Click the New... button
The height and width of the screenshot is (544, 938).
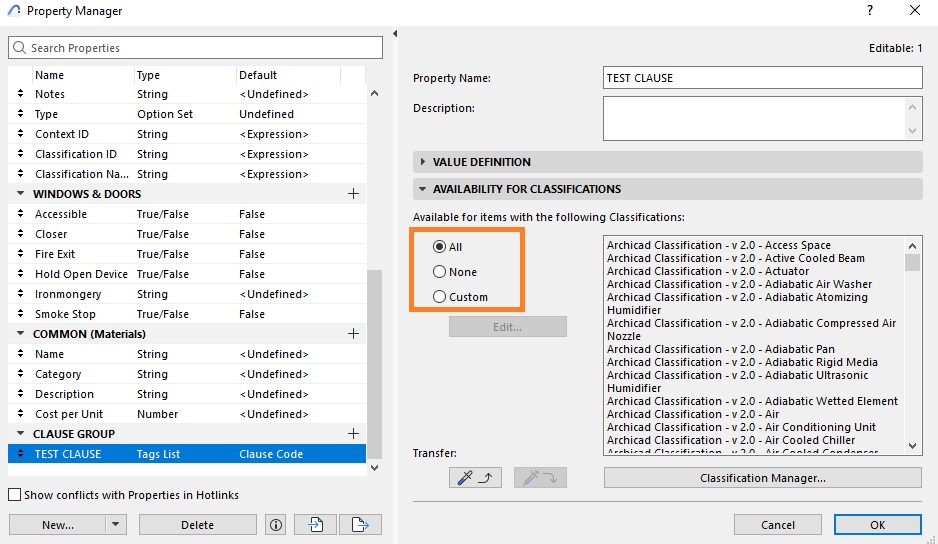click(58, 525)
